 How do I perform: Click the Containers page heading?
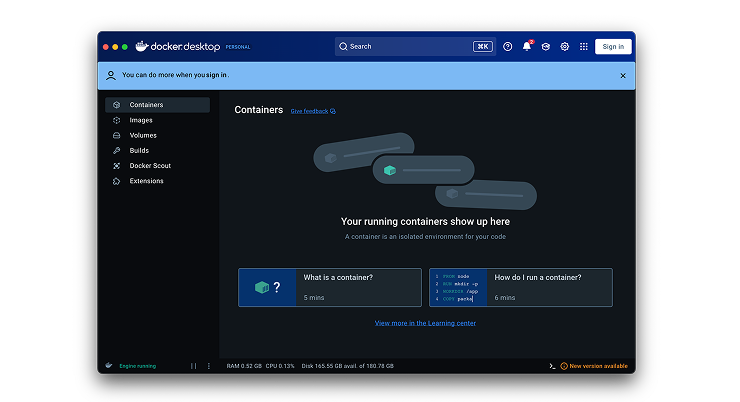tap(259, 110)
